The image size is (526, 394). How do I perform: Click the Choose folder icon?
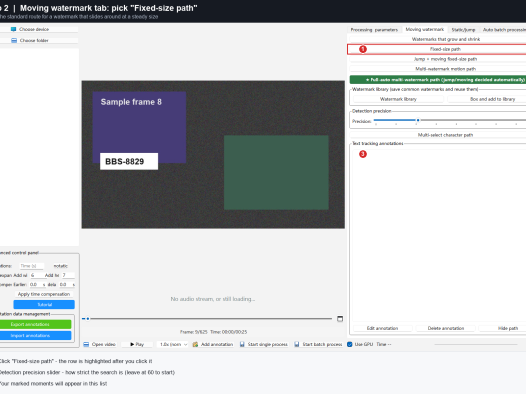click(x=14, y=40)
